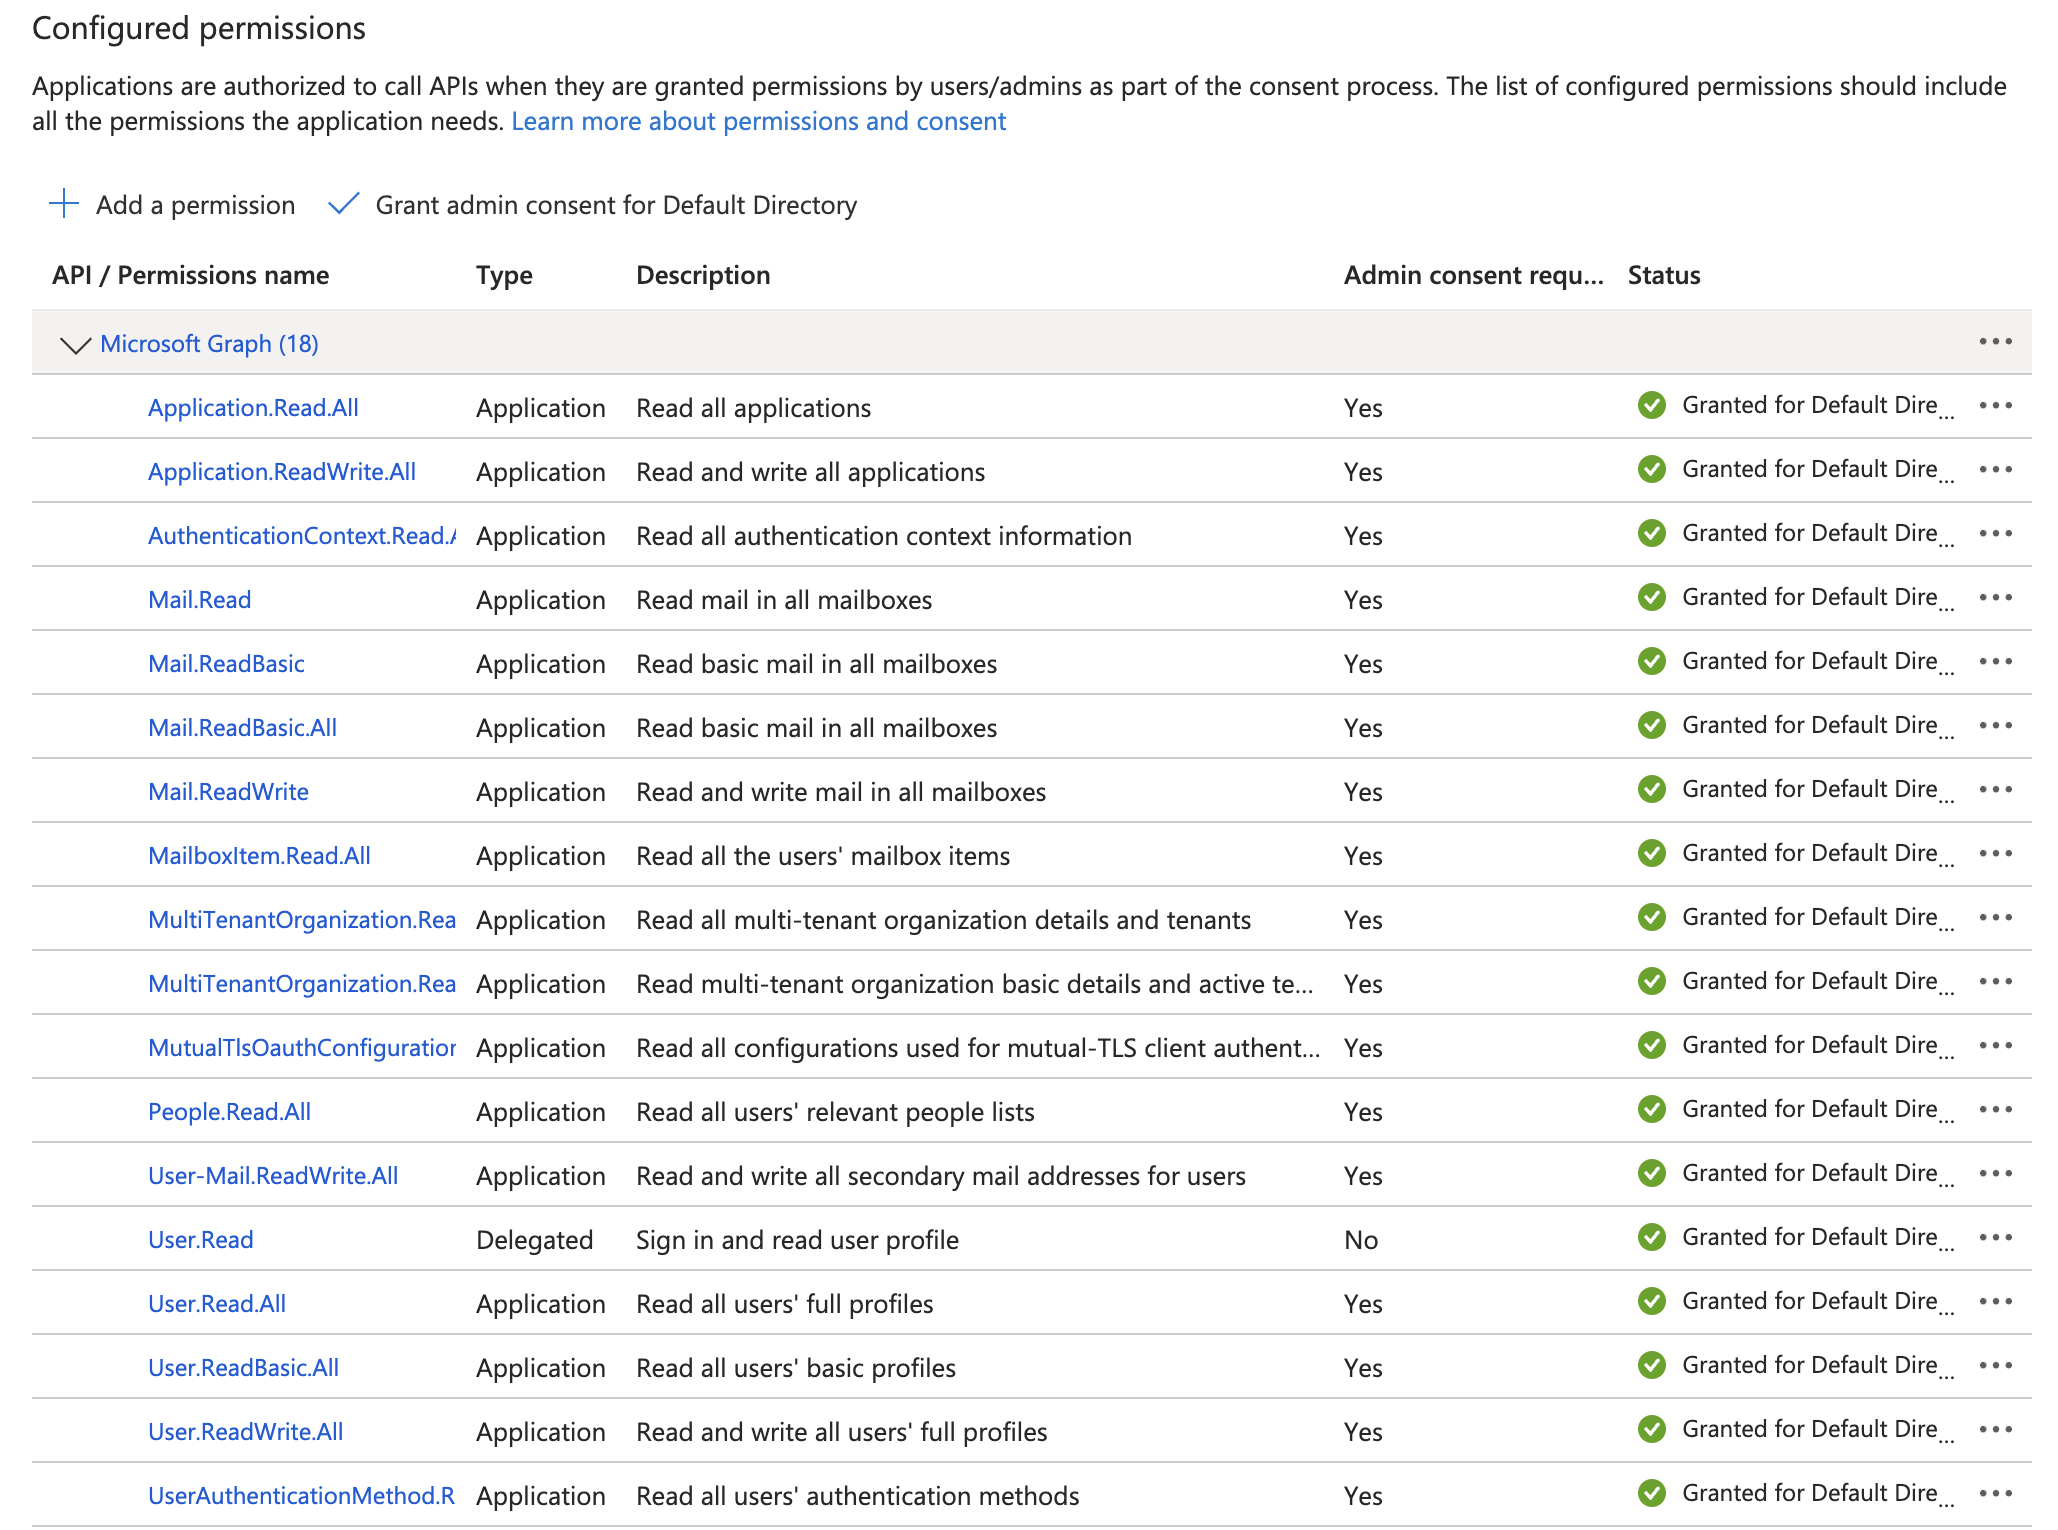The width and height of the screenshot is (2058, 1530).
Task: Open Learn more about permissions and consent link
Action: click(x=758, y=122)
